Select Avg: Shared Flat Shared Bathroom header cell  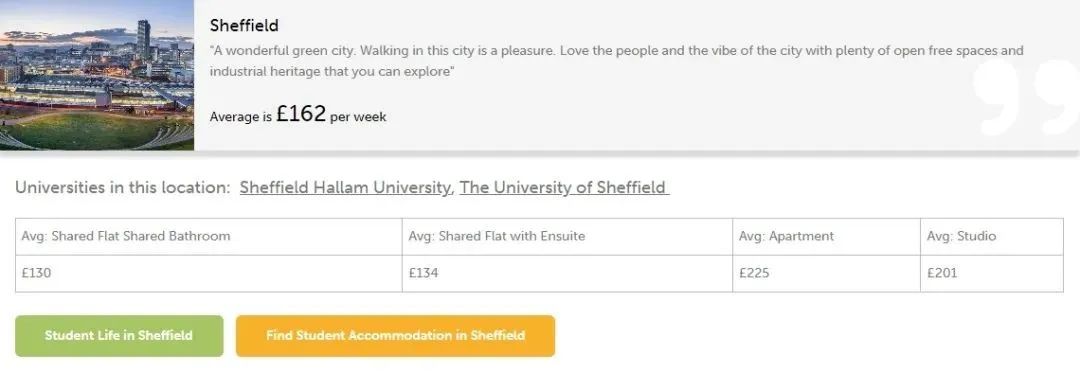click(209, 237)
